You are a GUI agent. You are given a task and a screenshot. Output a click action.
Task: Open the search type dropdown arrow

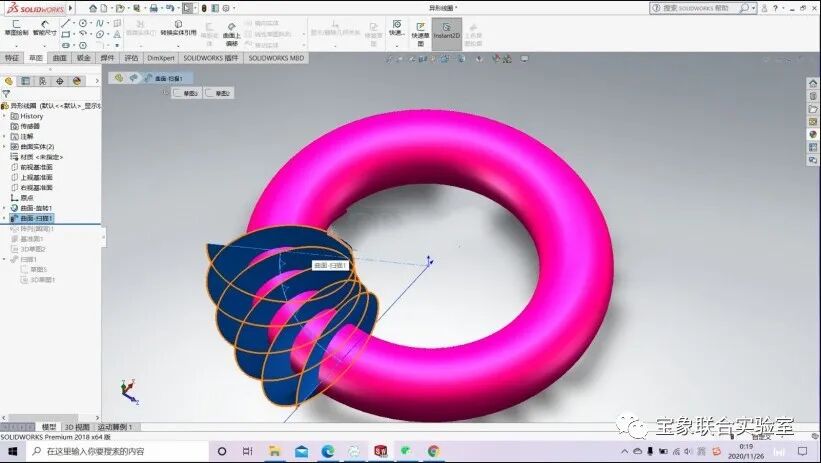point(753,8)
